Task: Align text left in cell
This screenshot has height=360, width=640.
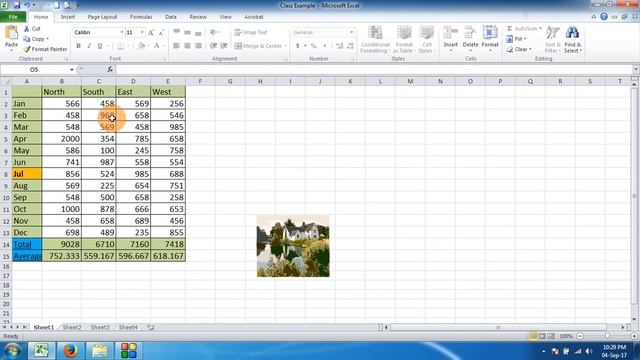Action: [176, 46]
